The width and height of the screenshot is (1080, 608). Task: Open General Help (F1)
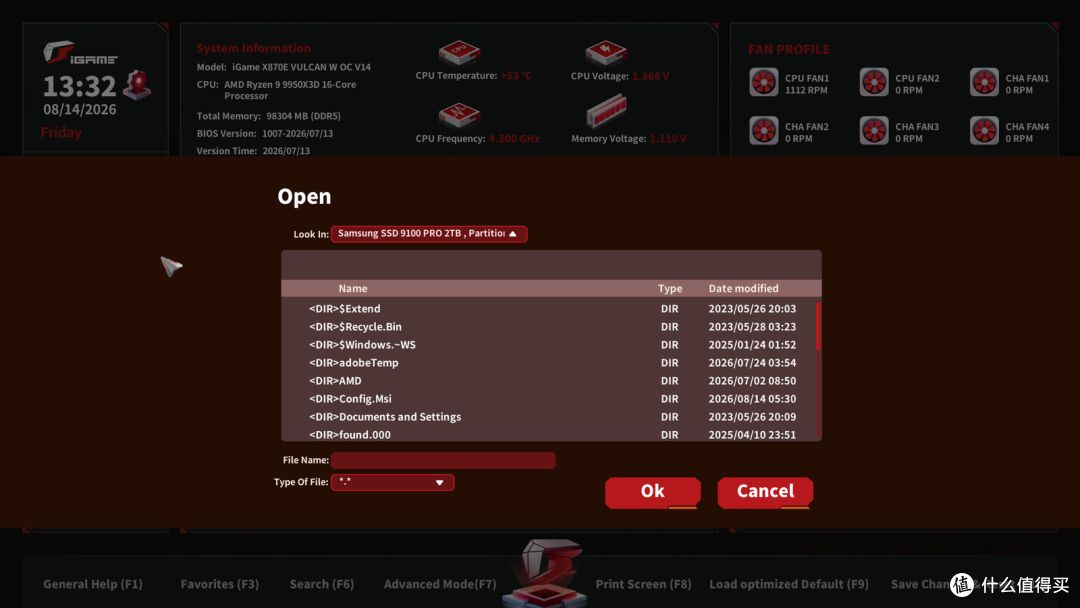click(x=93, y=584)
